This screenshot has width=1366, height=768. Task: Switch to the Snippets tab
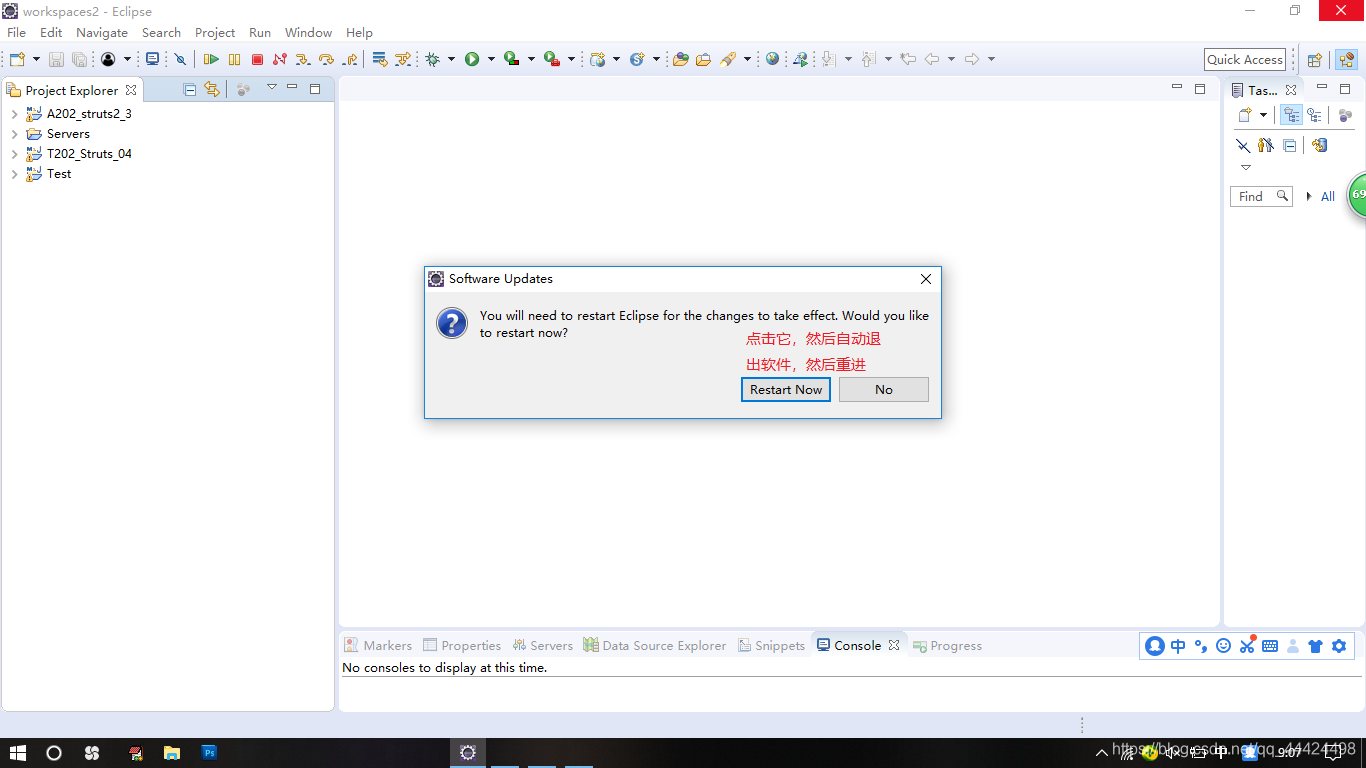[771, 646]
